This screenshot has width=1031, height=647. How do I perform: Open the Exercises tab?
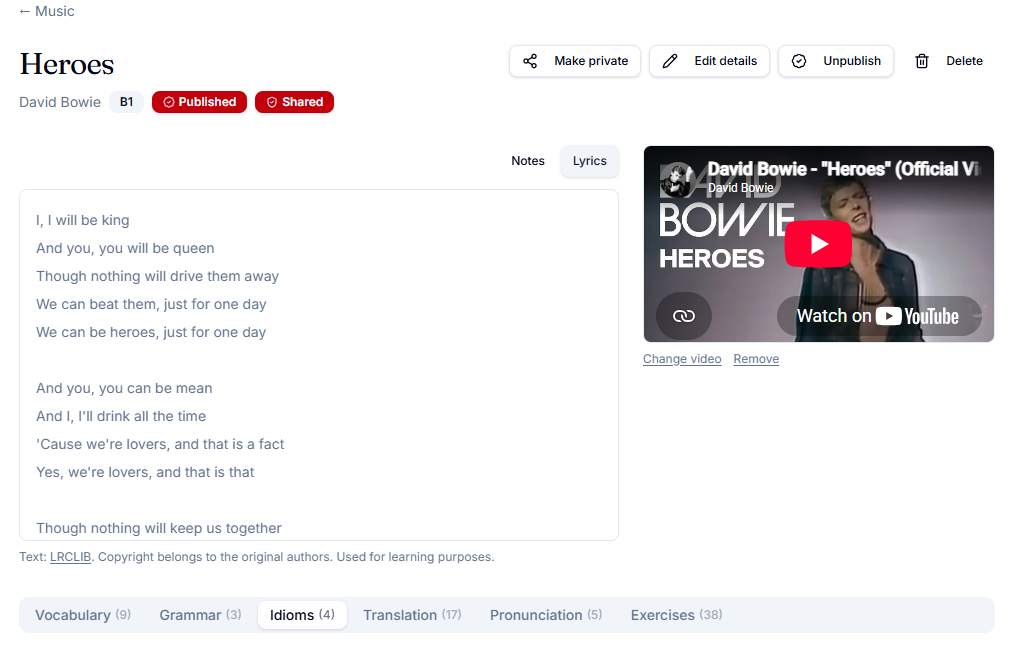(677, 615)
